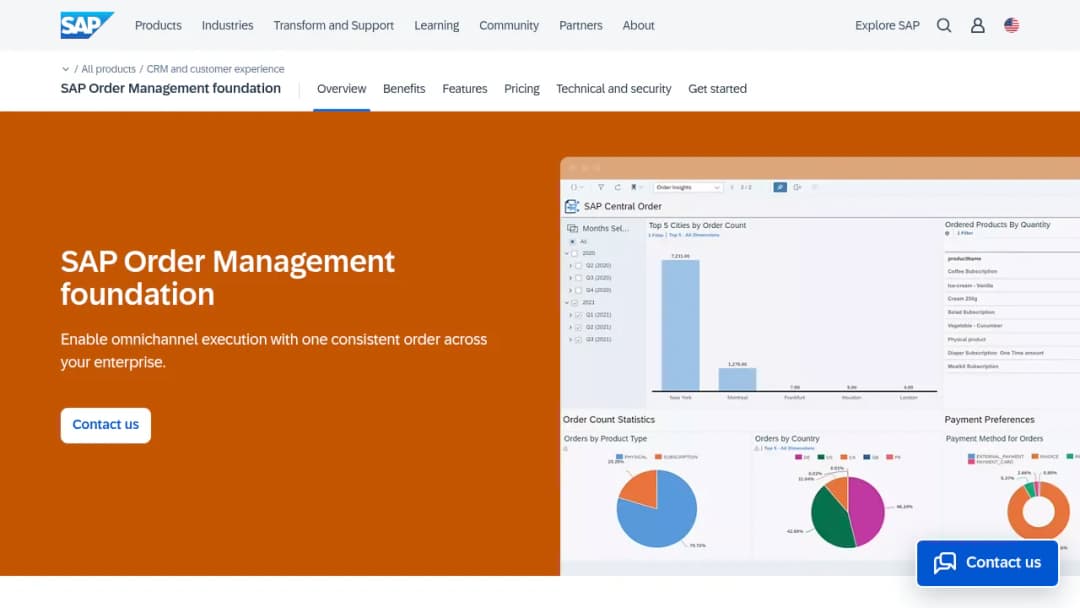
Task: Open the user account icon
Action: [x=977, y=25]
